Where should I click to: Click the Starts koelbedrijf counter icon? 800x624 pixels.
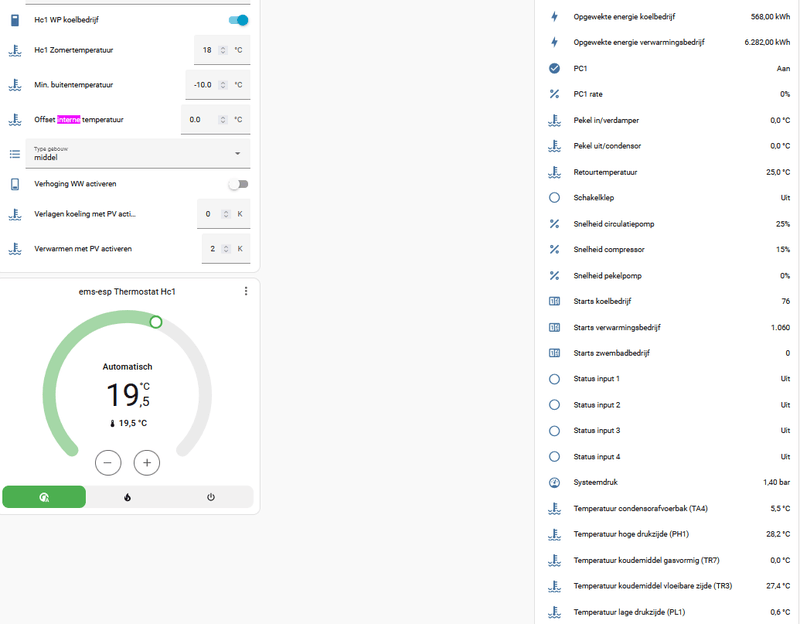(554, 301)
